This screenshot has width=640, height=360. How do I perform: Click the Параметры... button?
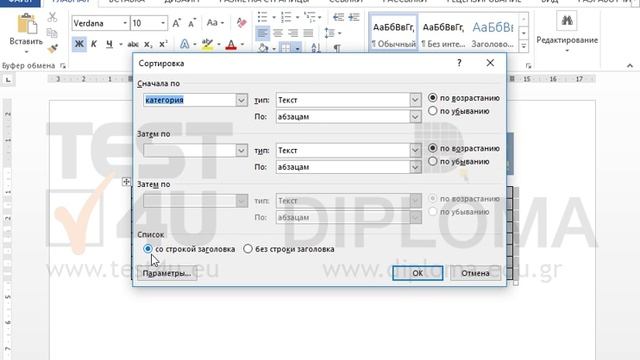click(167, 273)
